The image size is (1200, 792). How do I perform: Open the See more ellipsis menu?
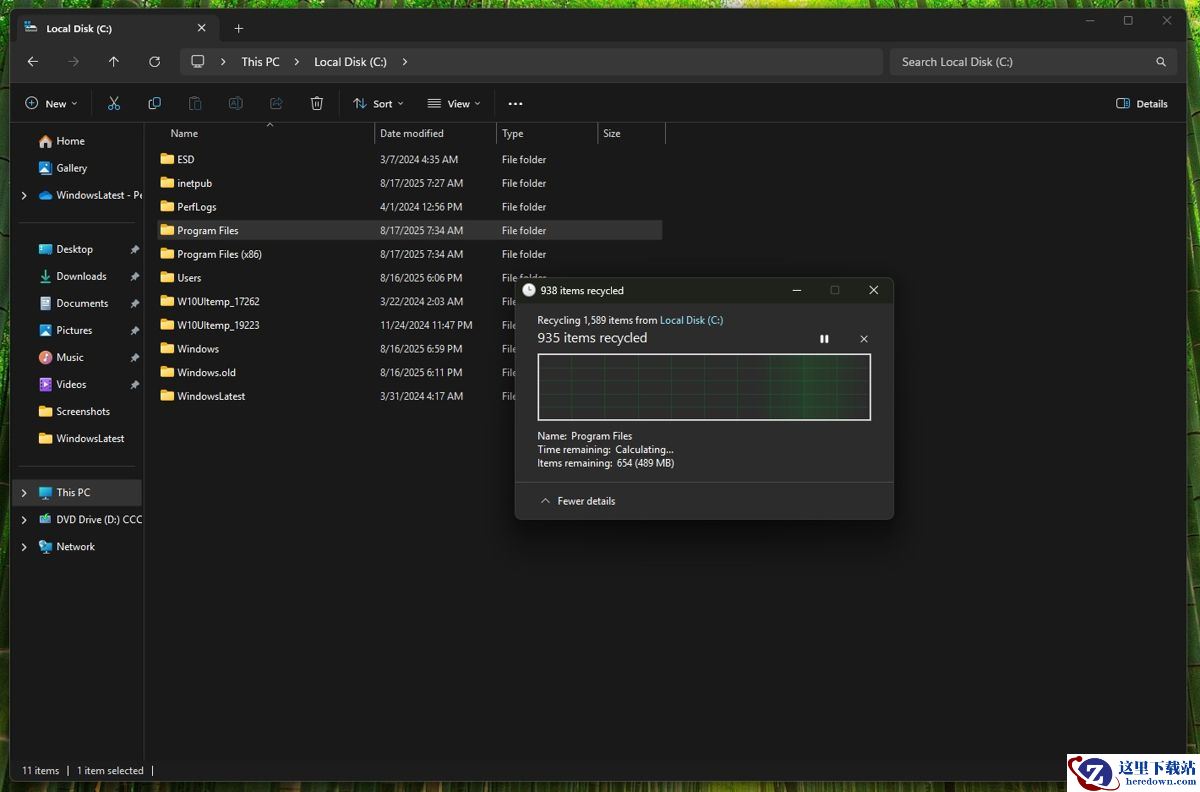pos(515,103)
